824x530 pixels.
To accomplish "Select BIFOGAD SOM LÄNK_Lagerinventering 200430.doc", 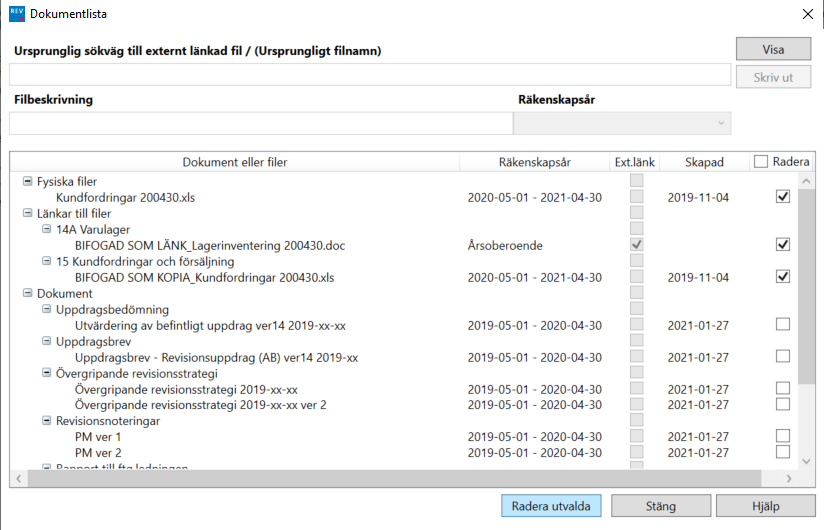I will tap(210, 245).
